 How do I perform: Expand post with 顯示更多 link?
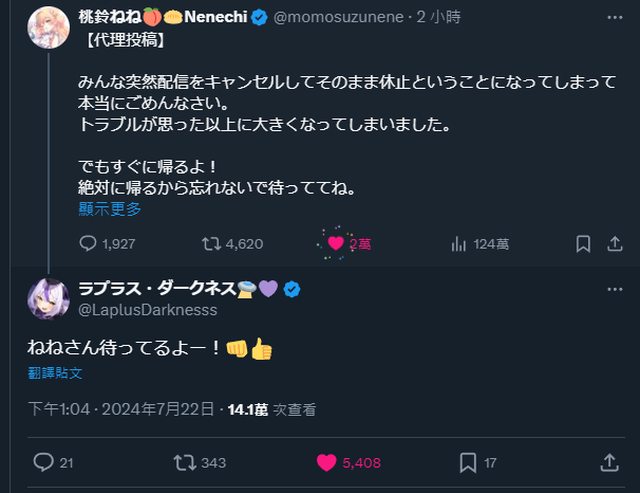[x=110, y=209]
